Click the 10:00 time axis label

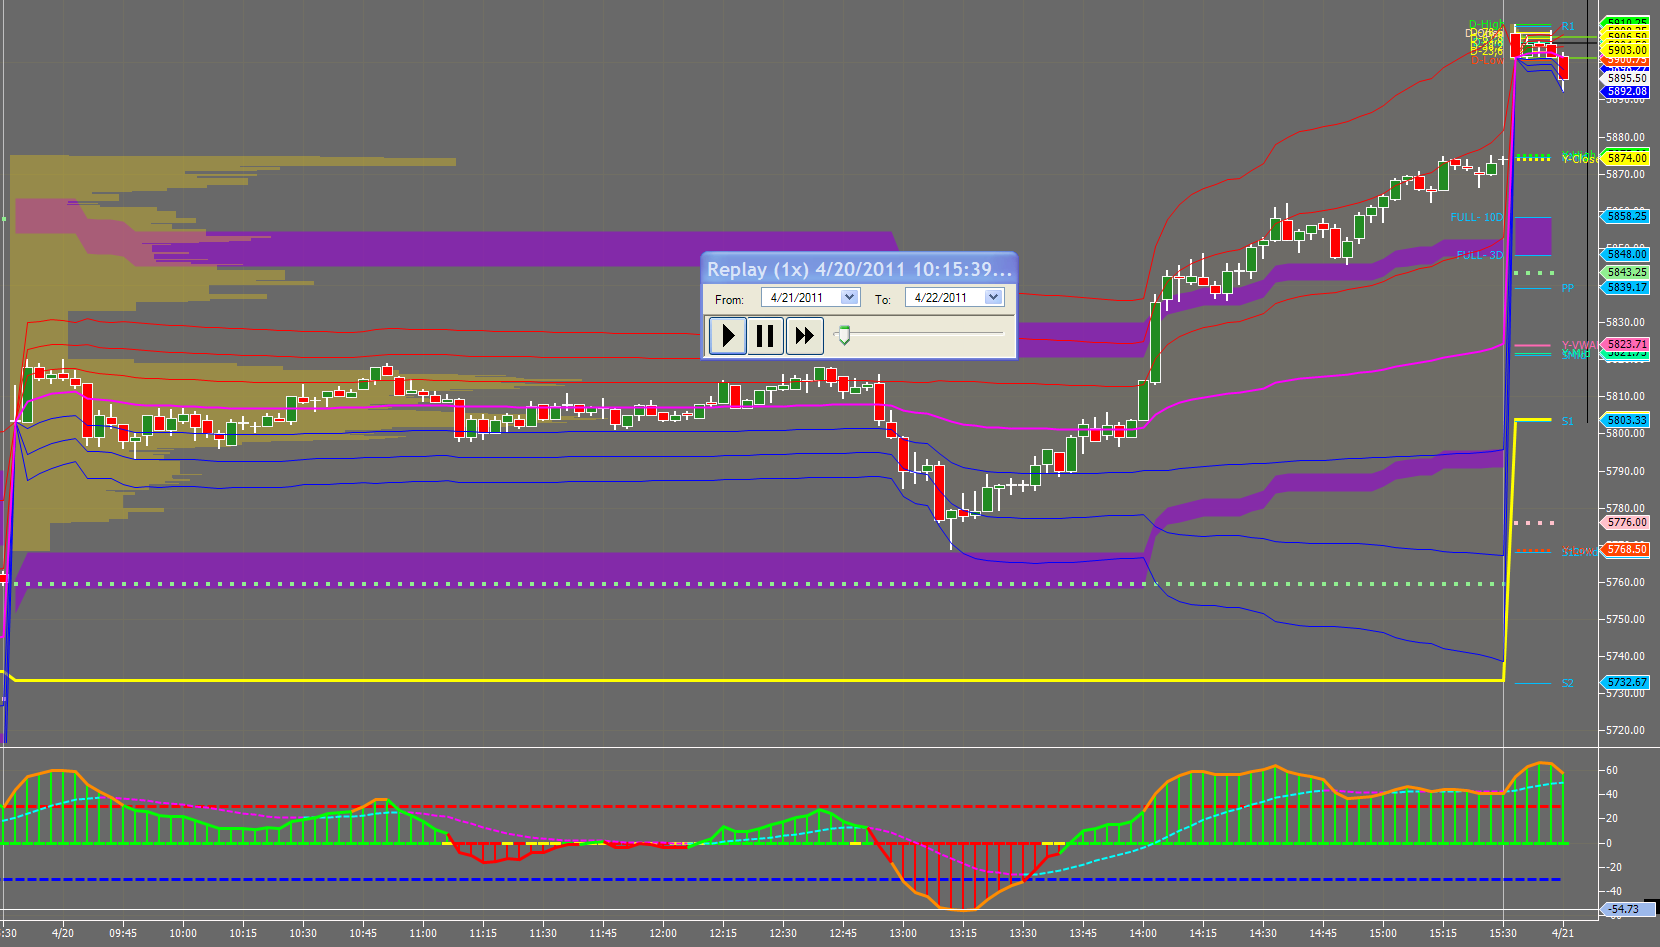pyautogui.click(x=183, y=933)
